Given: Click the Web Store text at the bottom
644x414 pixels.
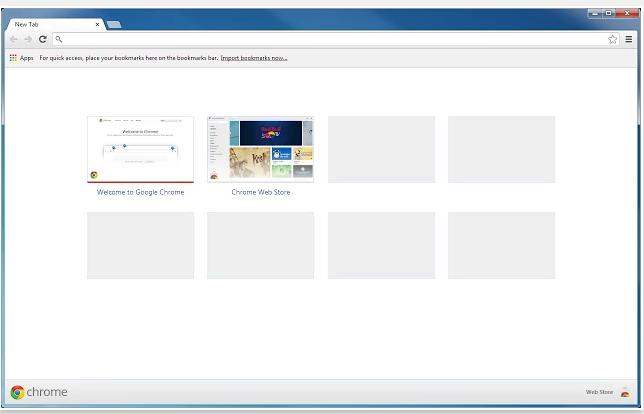Looking at the screenshot, I should [599, 392].
